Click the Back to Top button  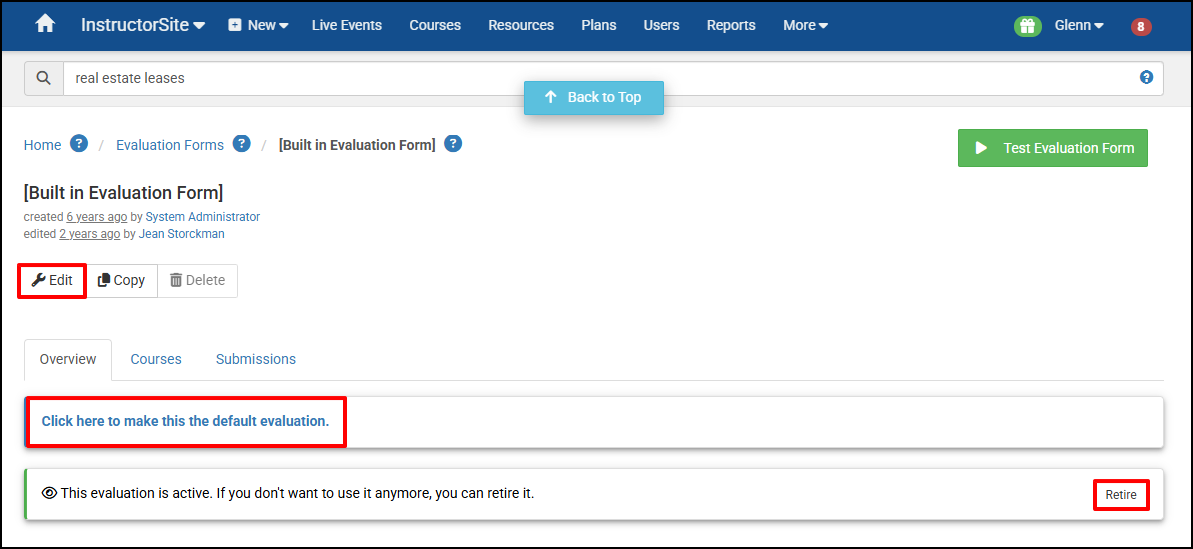593,97
